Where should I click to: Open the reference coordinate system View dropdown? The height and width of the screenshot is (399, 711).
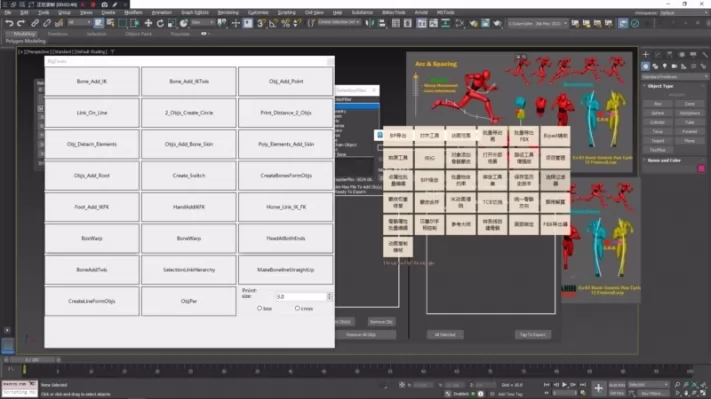tap(202, 22)
